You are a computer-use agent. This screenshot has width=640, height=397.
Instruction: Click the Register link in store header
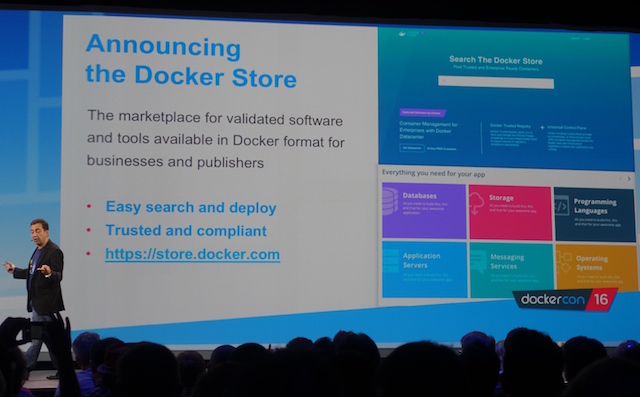pyautogui.click(x=575, y=38)
